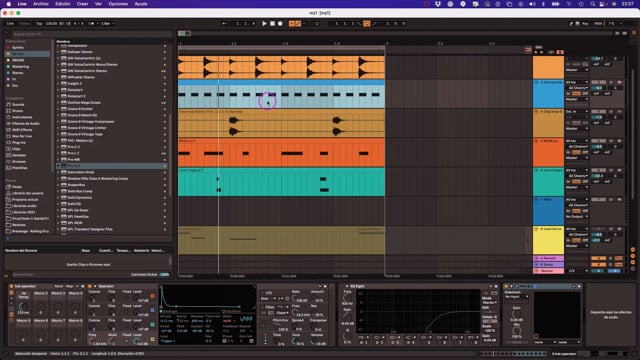Open Master output dropdown on BASS pro track
Image resolution: width=640 pixels, height=360 pixels.
[x=577, y=158]
